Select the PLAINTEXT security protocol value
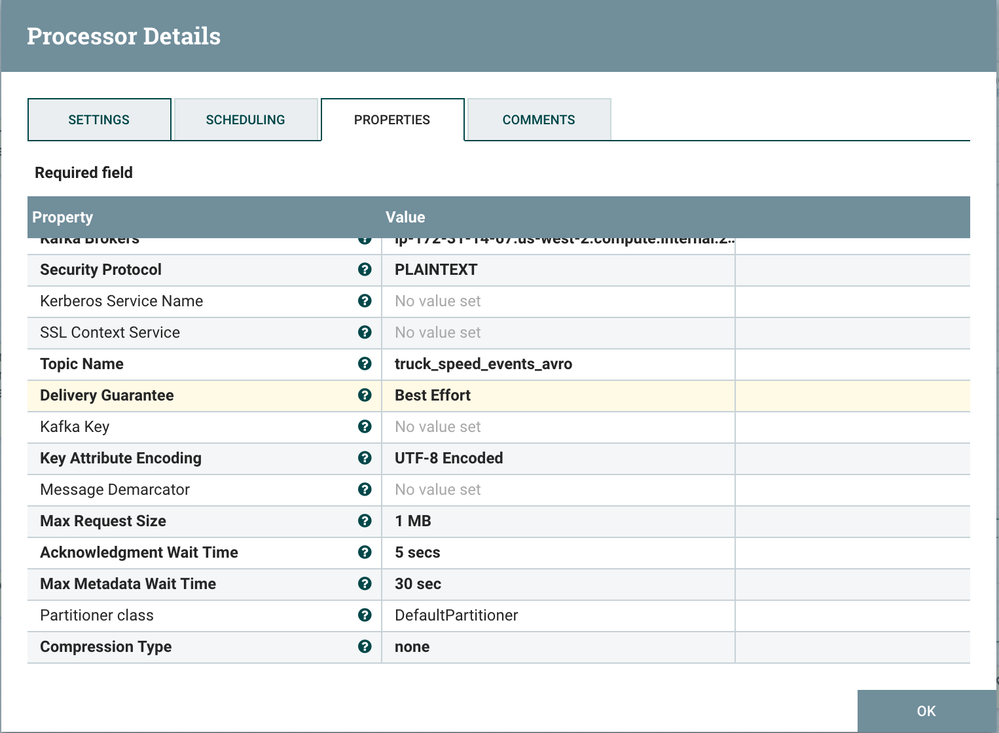The image size is (999, 733). [x=436, y=270]
